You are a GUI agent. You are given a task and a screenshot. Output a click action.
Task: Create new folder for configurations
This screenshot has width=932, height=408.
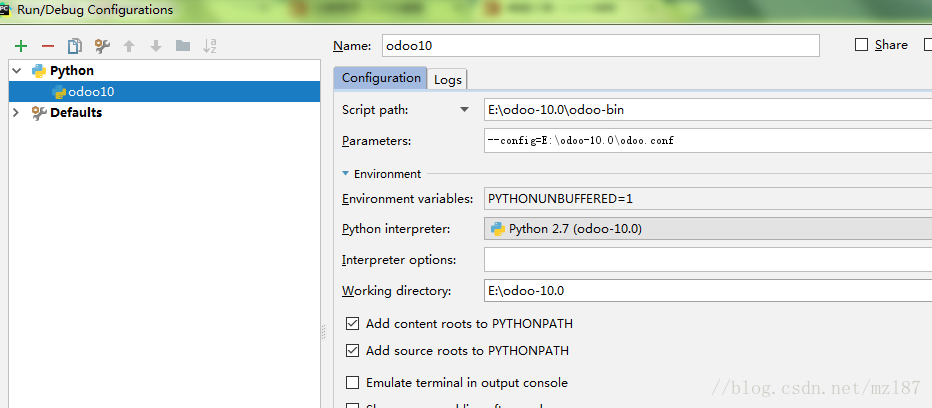182,46
